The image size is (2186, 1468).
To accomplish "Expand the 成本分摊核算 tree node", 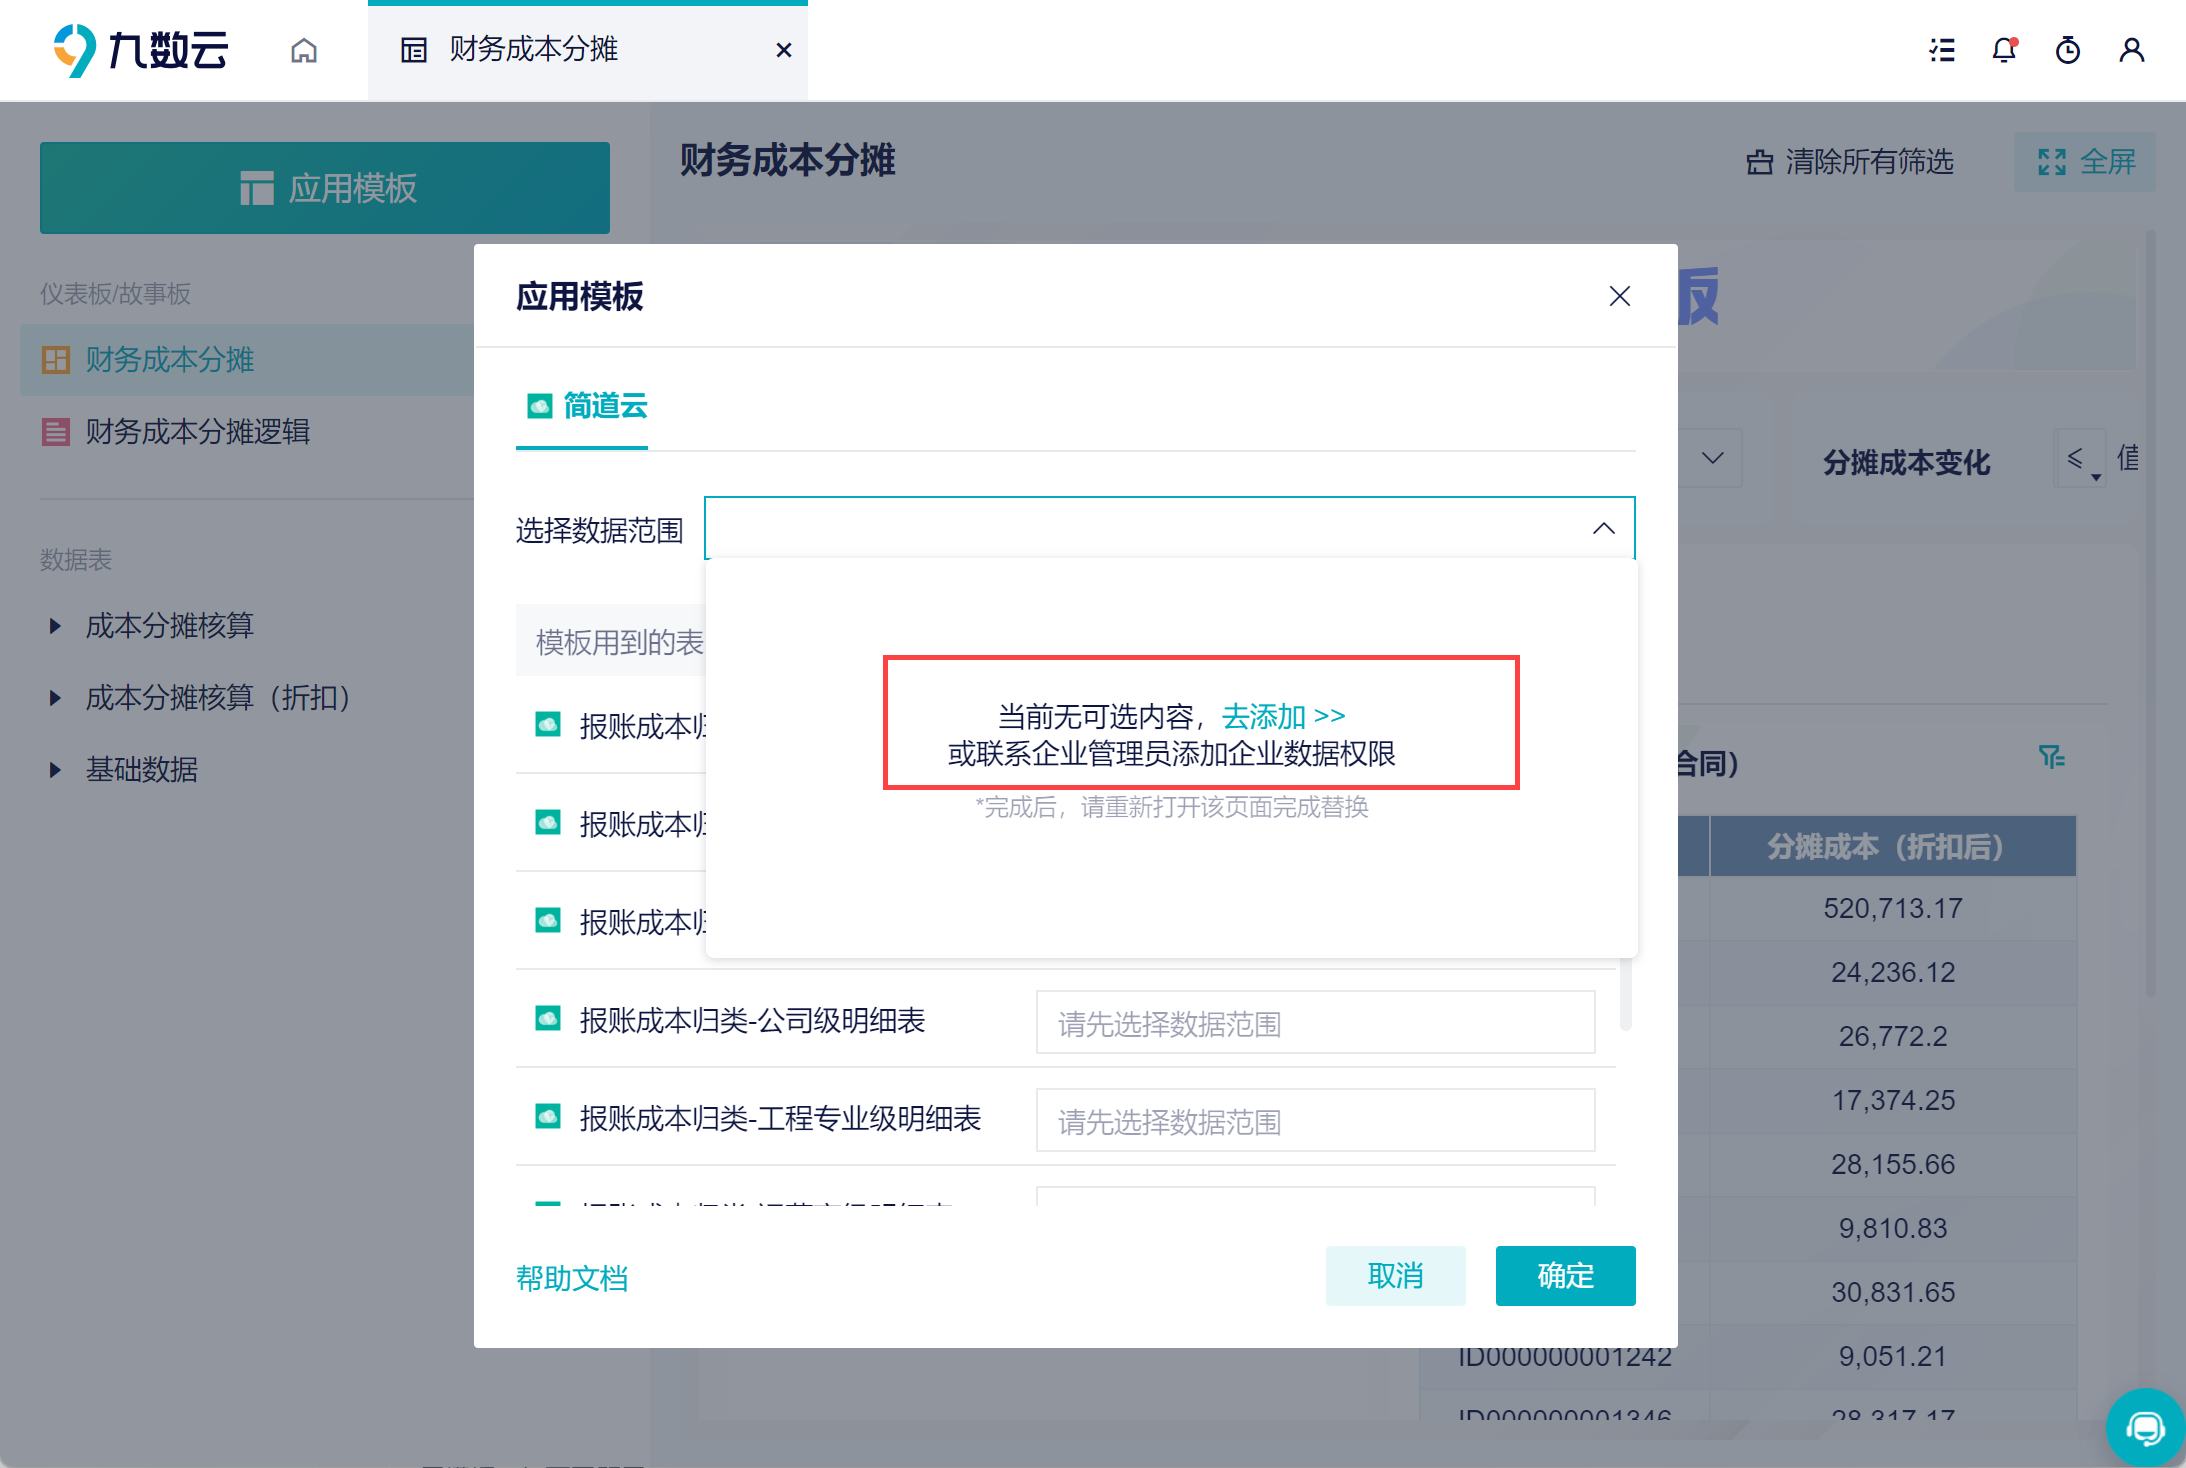I will coord(55,626).
